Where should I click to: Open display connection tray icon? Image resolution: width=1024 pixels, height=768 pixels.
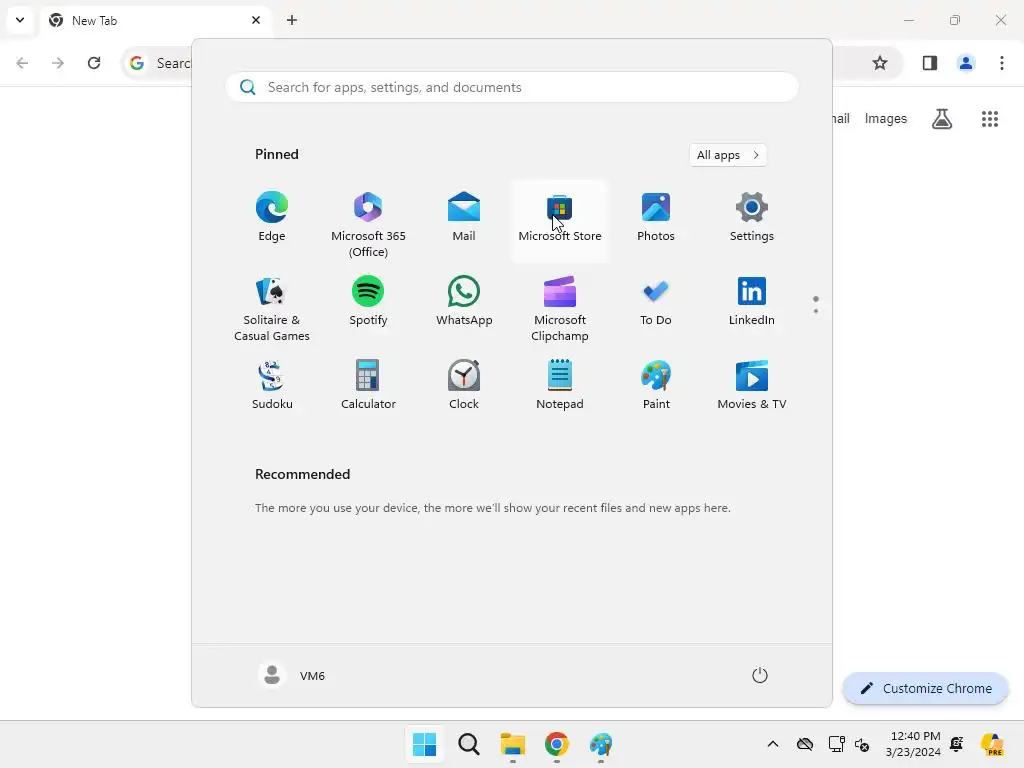pyautogui.click(x=836, y=744)
